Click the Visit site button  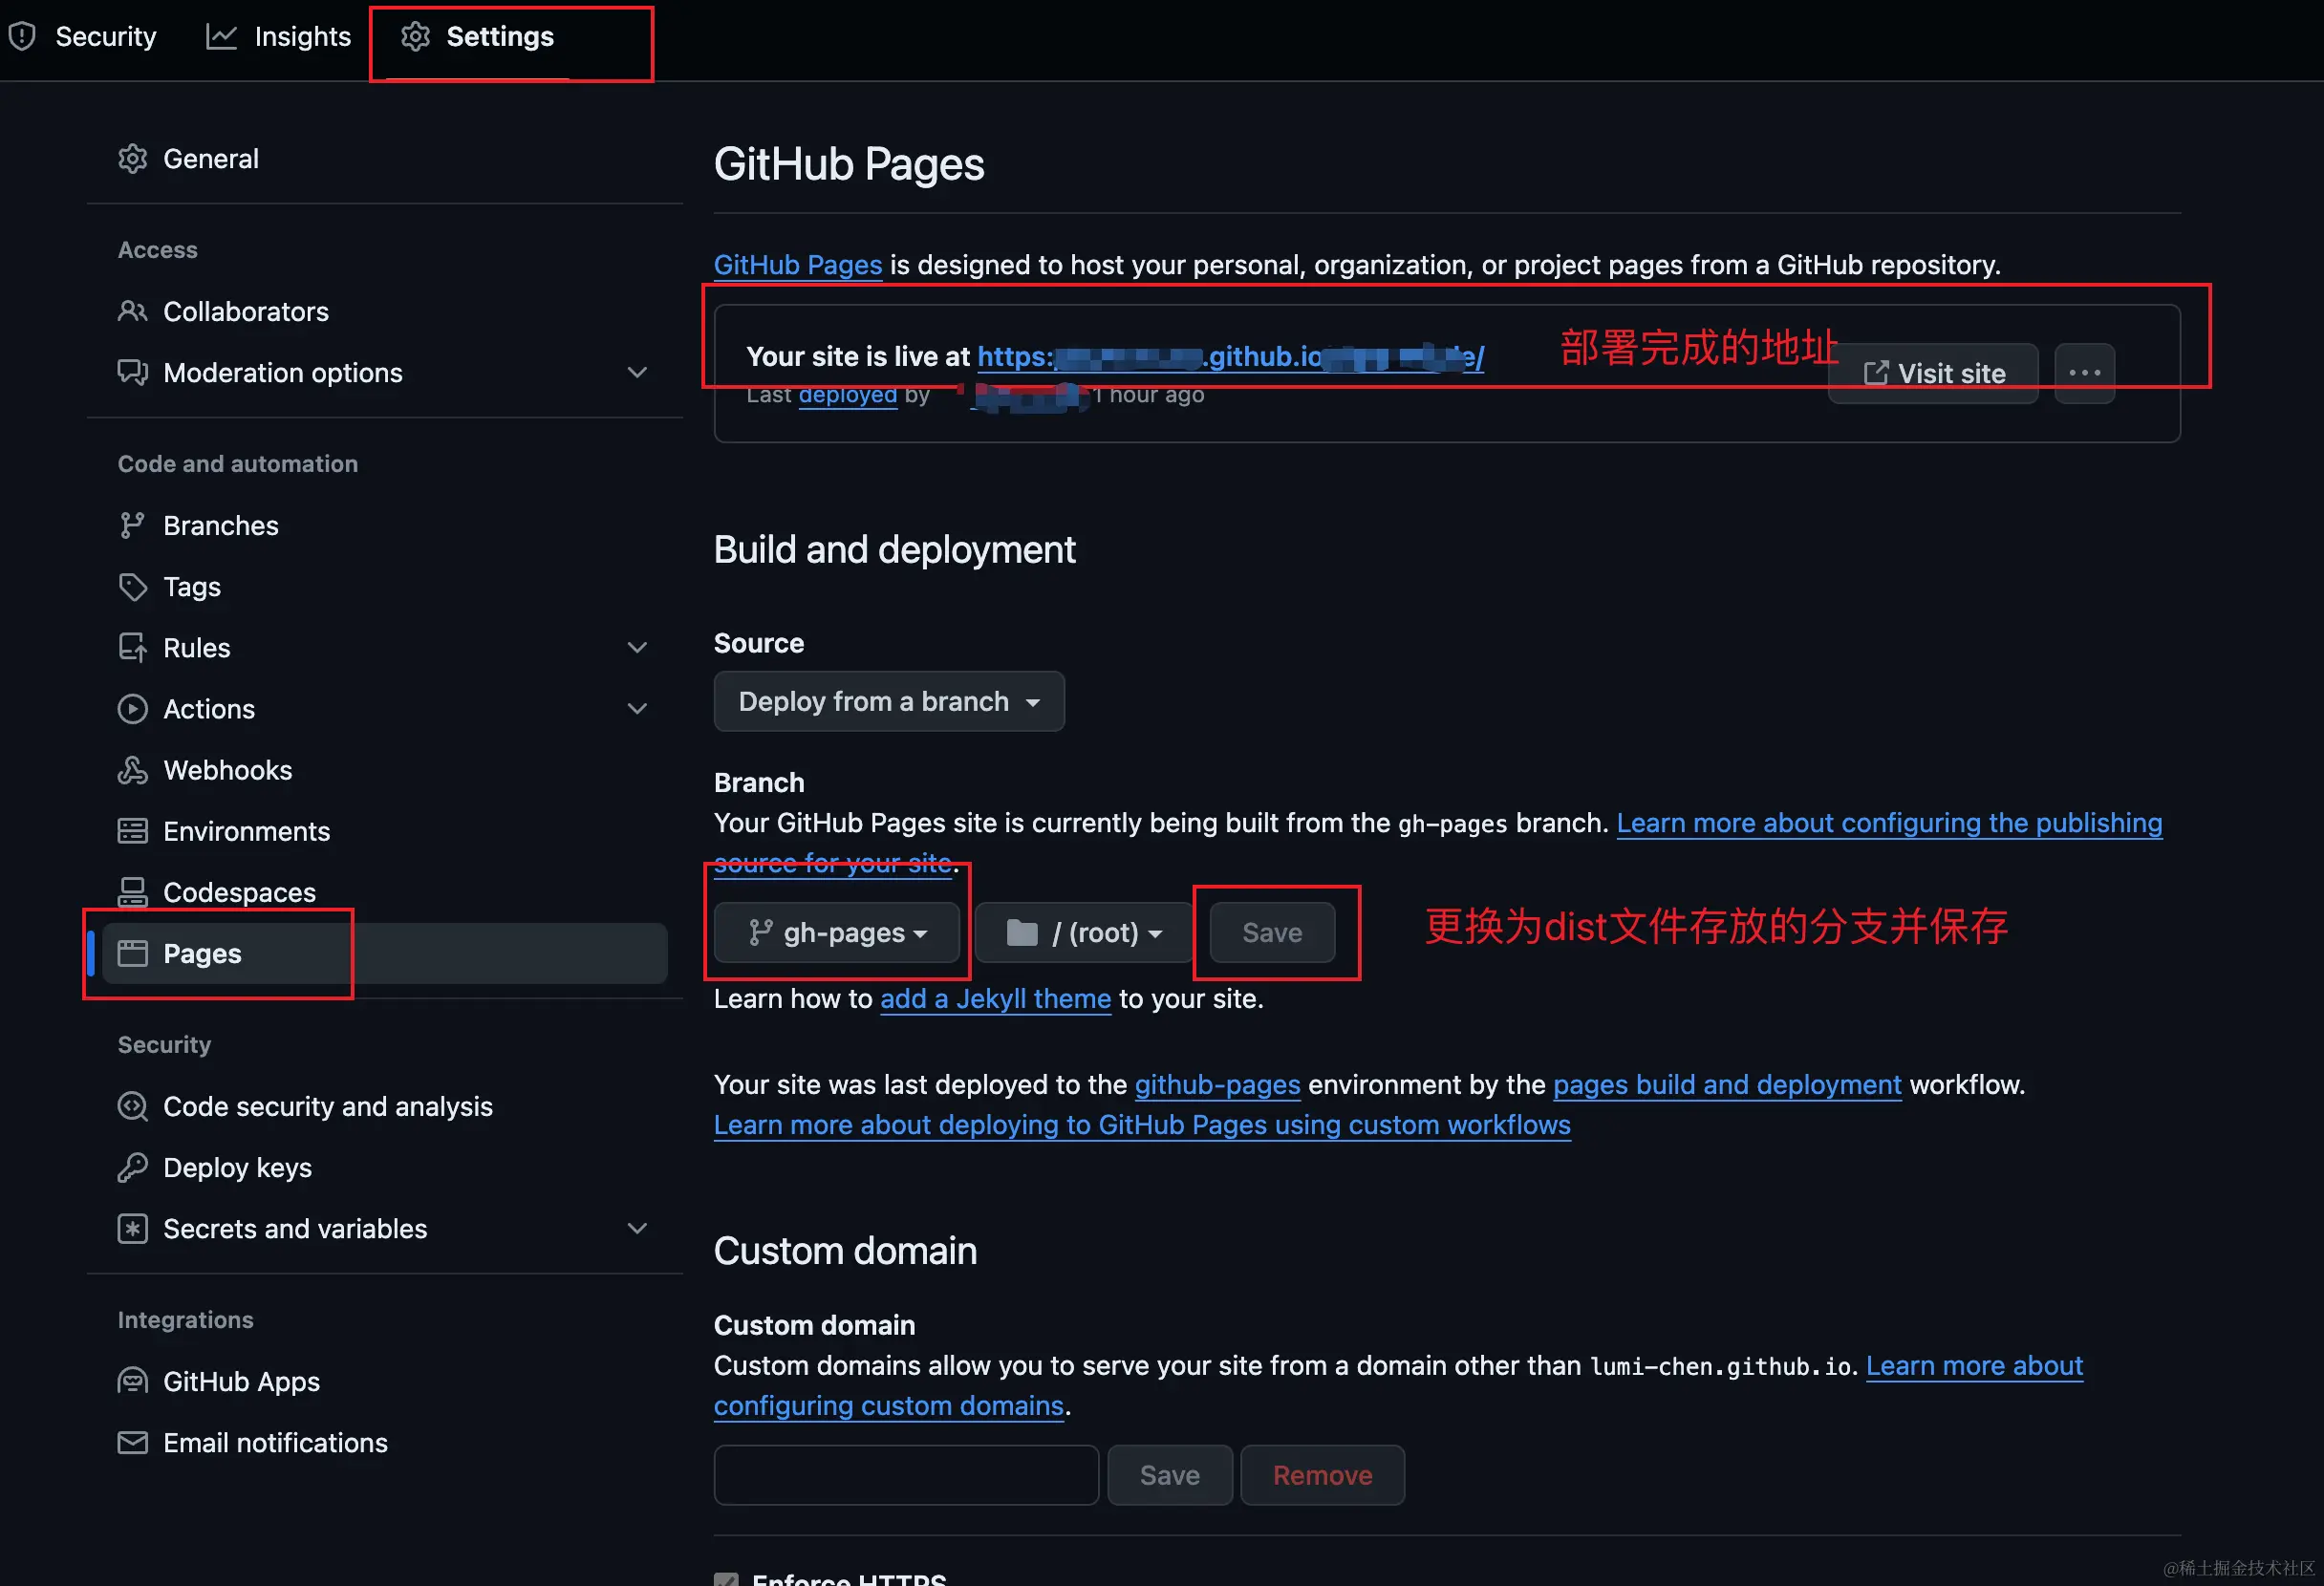1932,374
